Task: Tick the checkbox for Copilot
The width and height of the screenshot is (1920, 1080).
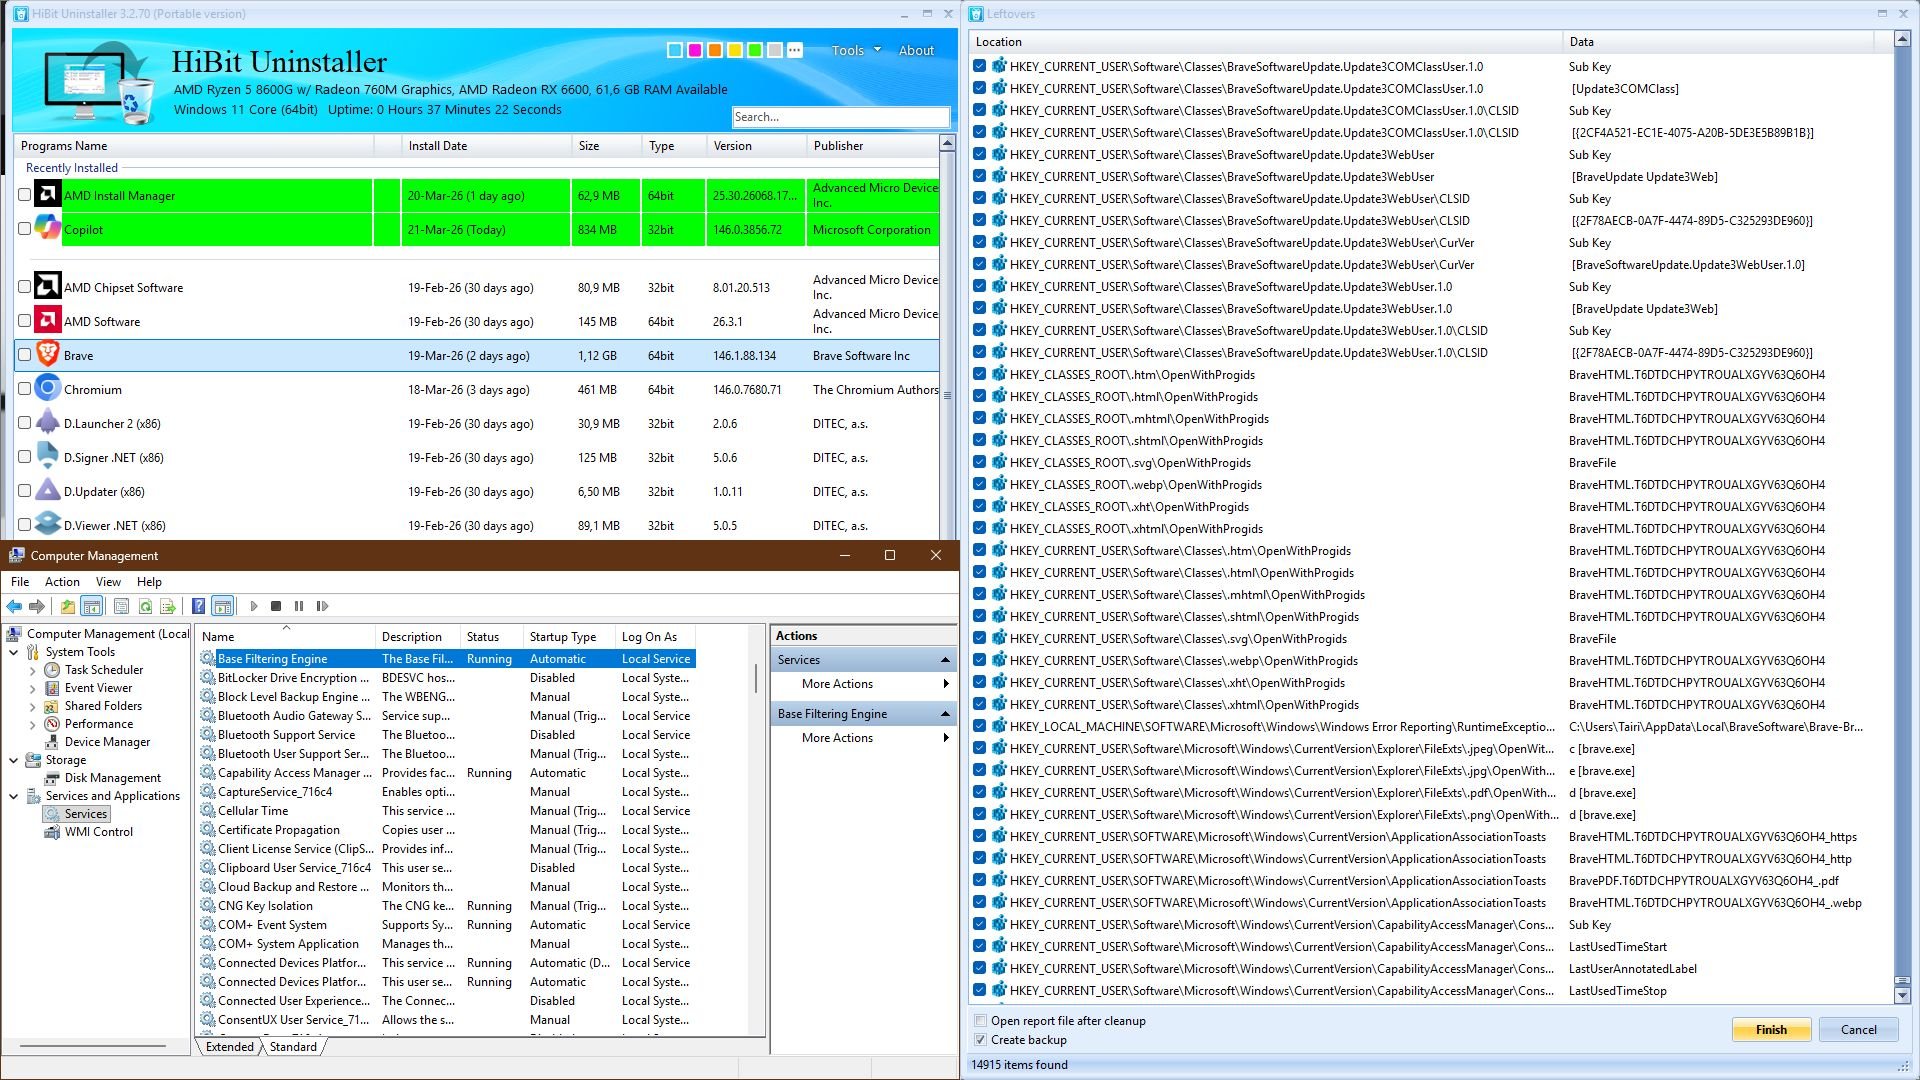Action: tap(25, 229)
